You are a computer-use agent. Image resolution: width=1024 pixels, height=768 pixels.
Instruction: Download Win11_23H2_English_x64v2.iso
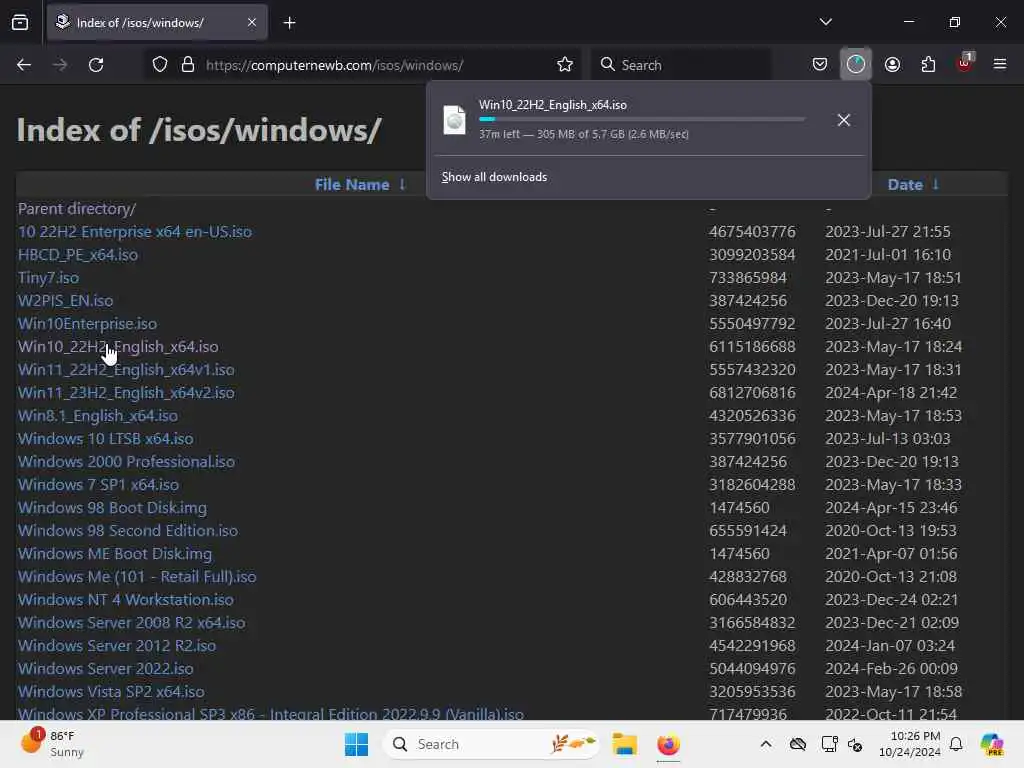tap(126, 392)
